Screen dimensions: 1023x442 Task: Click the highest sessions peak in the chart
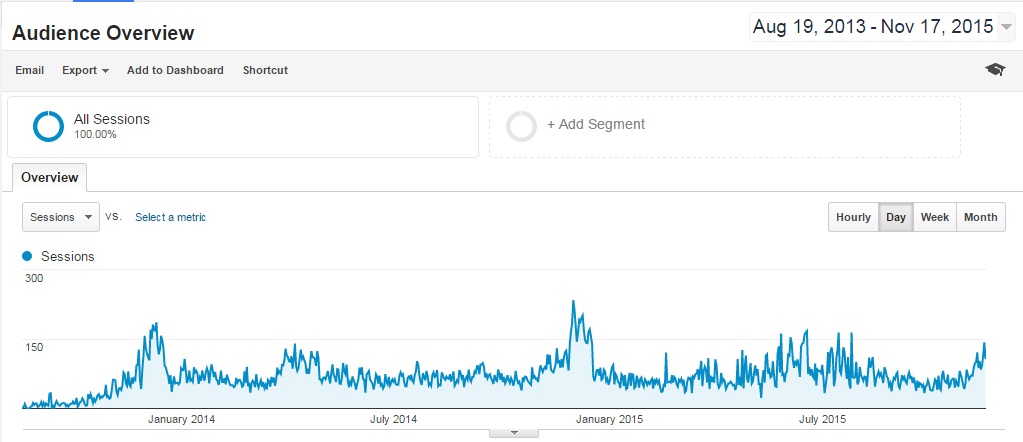[573, 302]
